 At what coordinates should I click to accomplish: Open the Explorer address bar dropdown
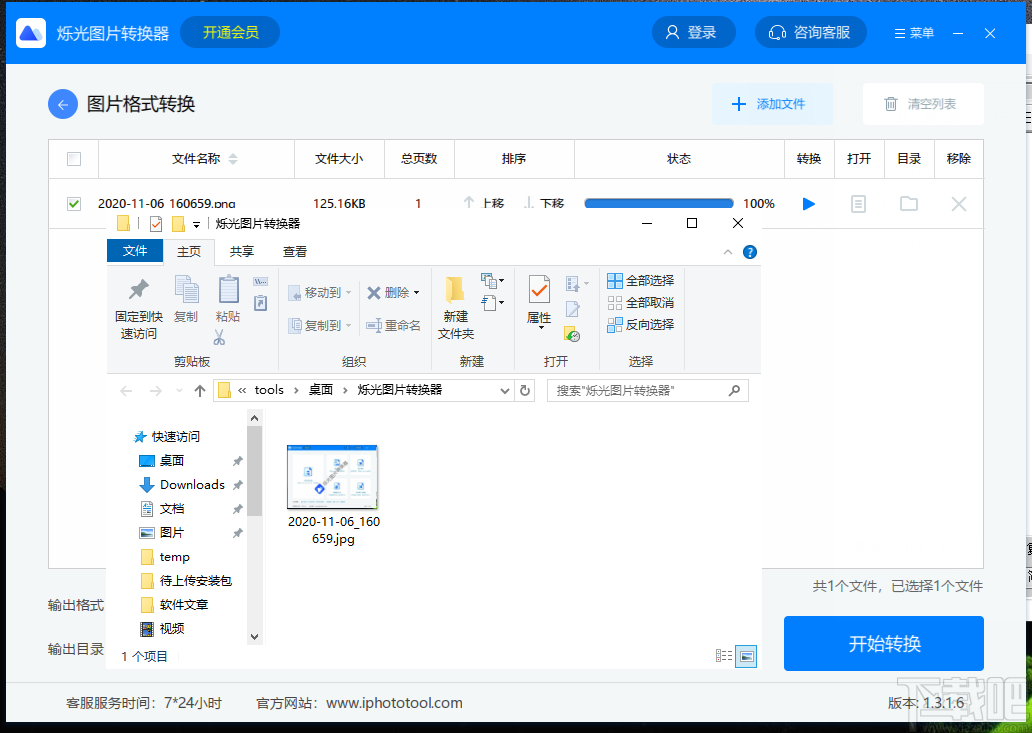point(505,390)
